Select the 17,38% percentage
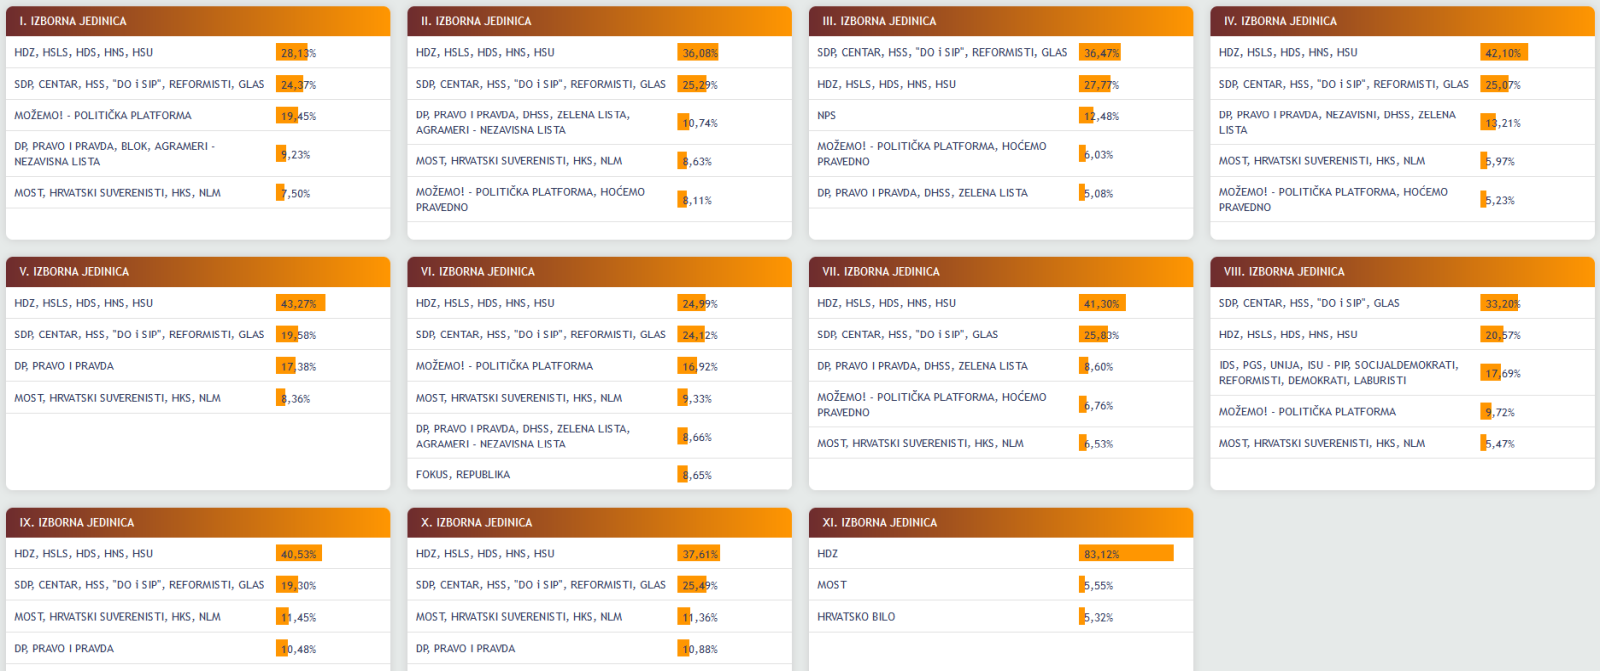 tap(298, 367)
